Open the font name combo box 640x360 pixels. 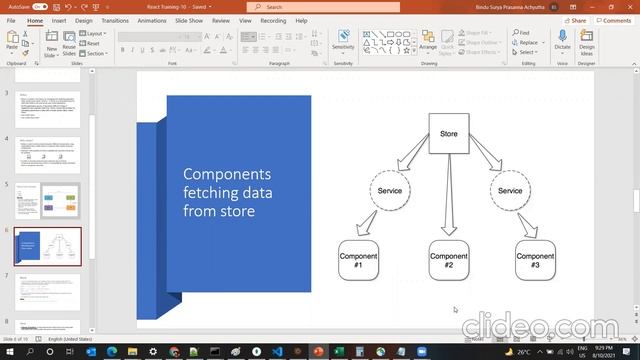pos(149,37)
